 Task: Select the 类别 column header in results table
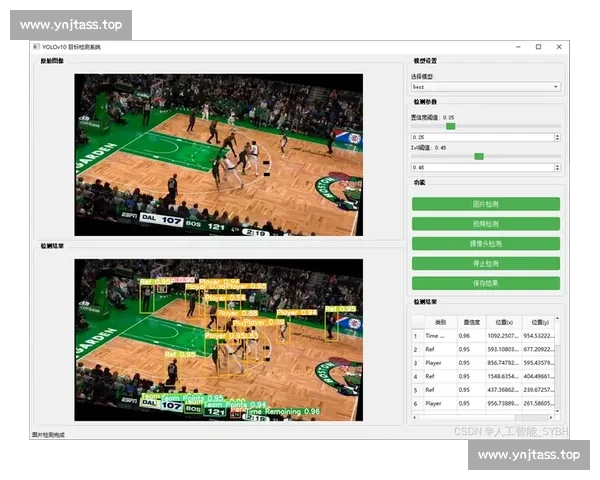coord(441,321)
